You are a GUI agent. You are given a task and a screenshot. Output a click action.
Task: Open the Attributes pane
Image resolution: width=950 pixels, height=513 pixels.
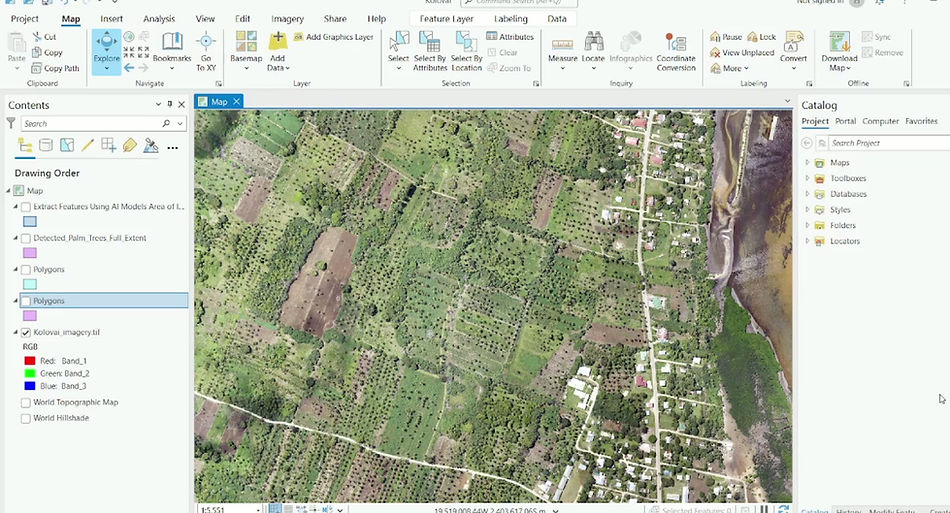[510, 37]
